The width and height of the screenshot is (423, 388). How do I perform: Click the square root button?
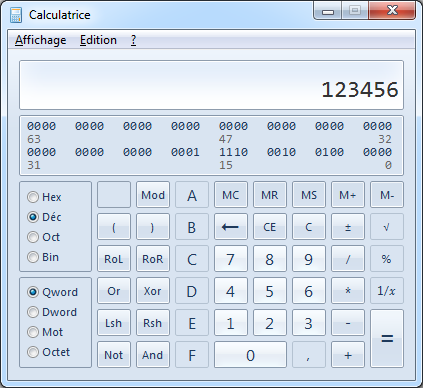click(387, 227)
